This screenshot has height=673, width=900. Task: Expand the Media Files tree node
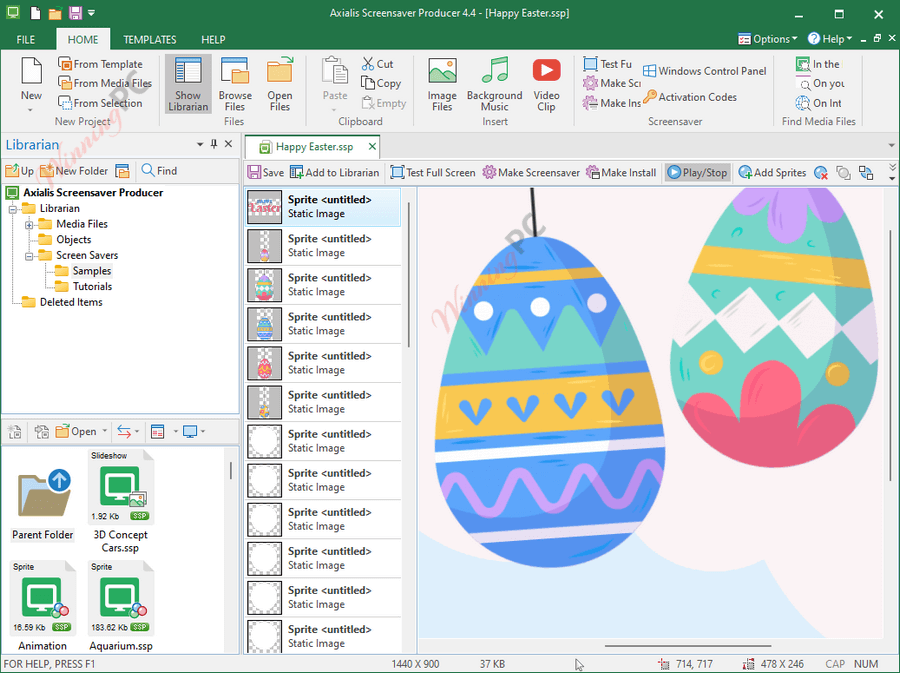point(29,225)
